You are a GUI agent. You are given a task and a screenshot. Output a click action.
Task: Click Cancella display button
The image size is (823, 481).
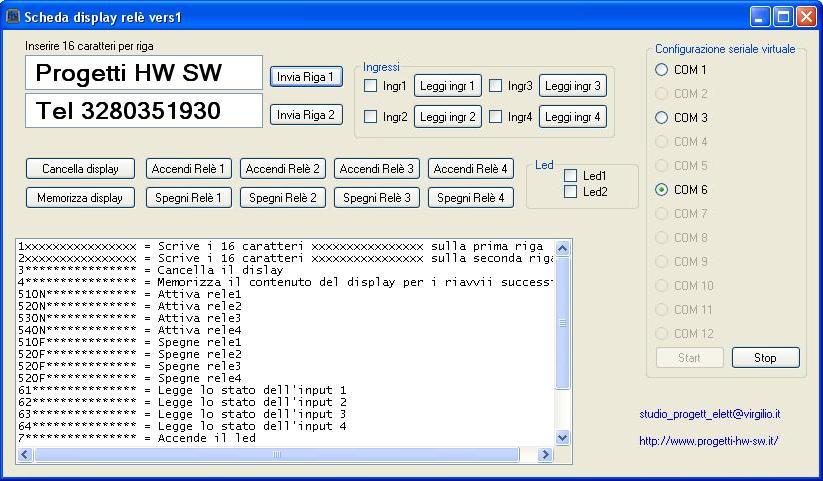pos(80,169)
